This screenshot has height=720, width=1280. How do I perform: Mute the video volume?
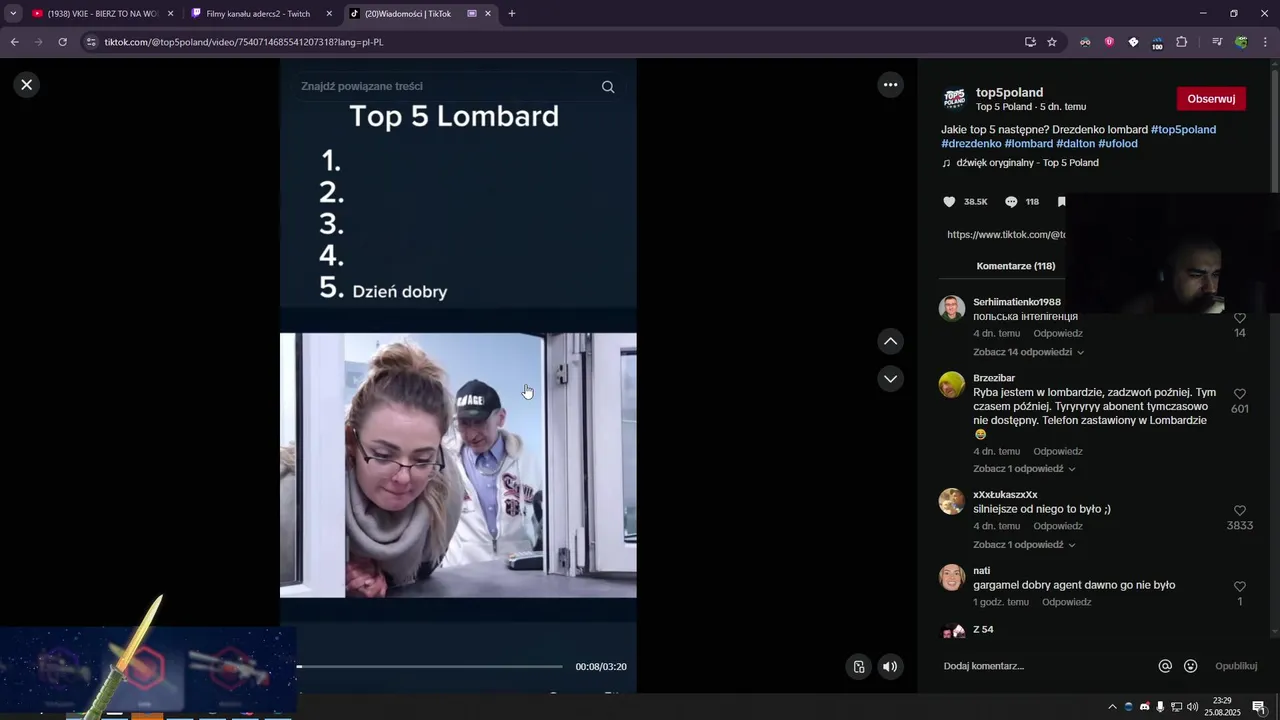pos(890,667)
